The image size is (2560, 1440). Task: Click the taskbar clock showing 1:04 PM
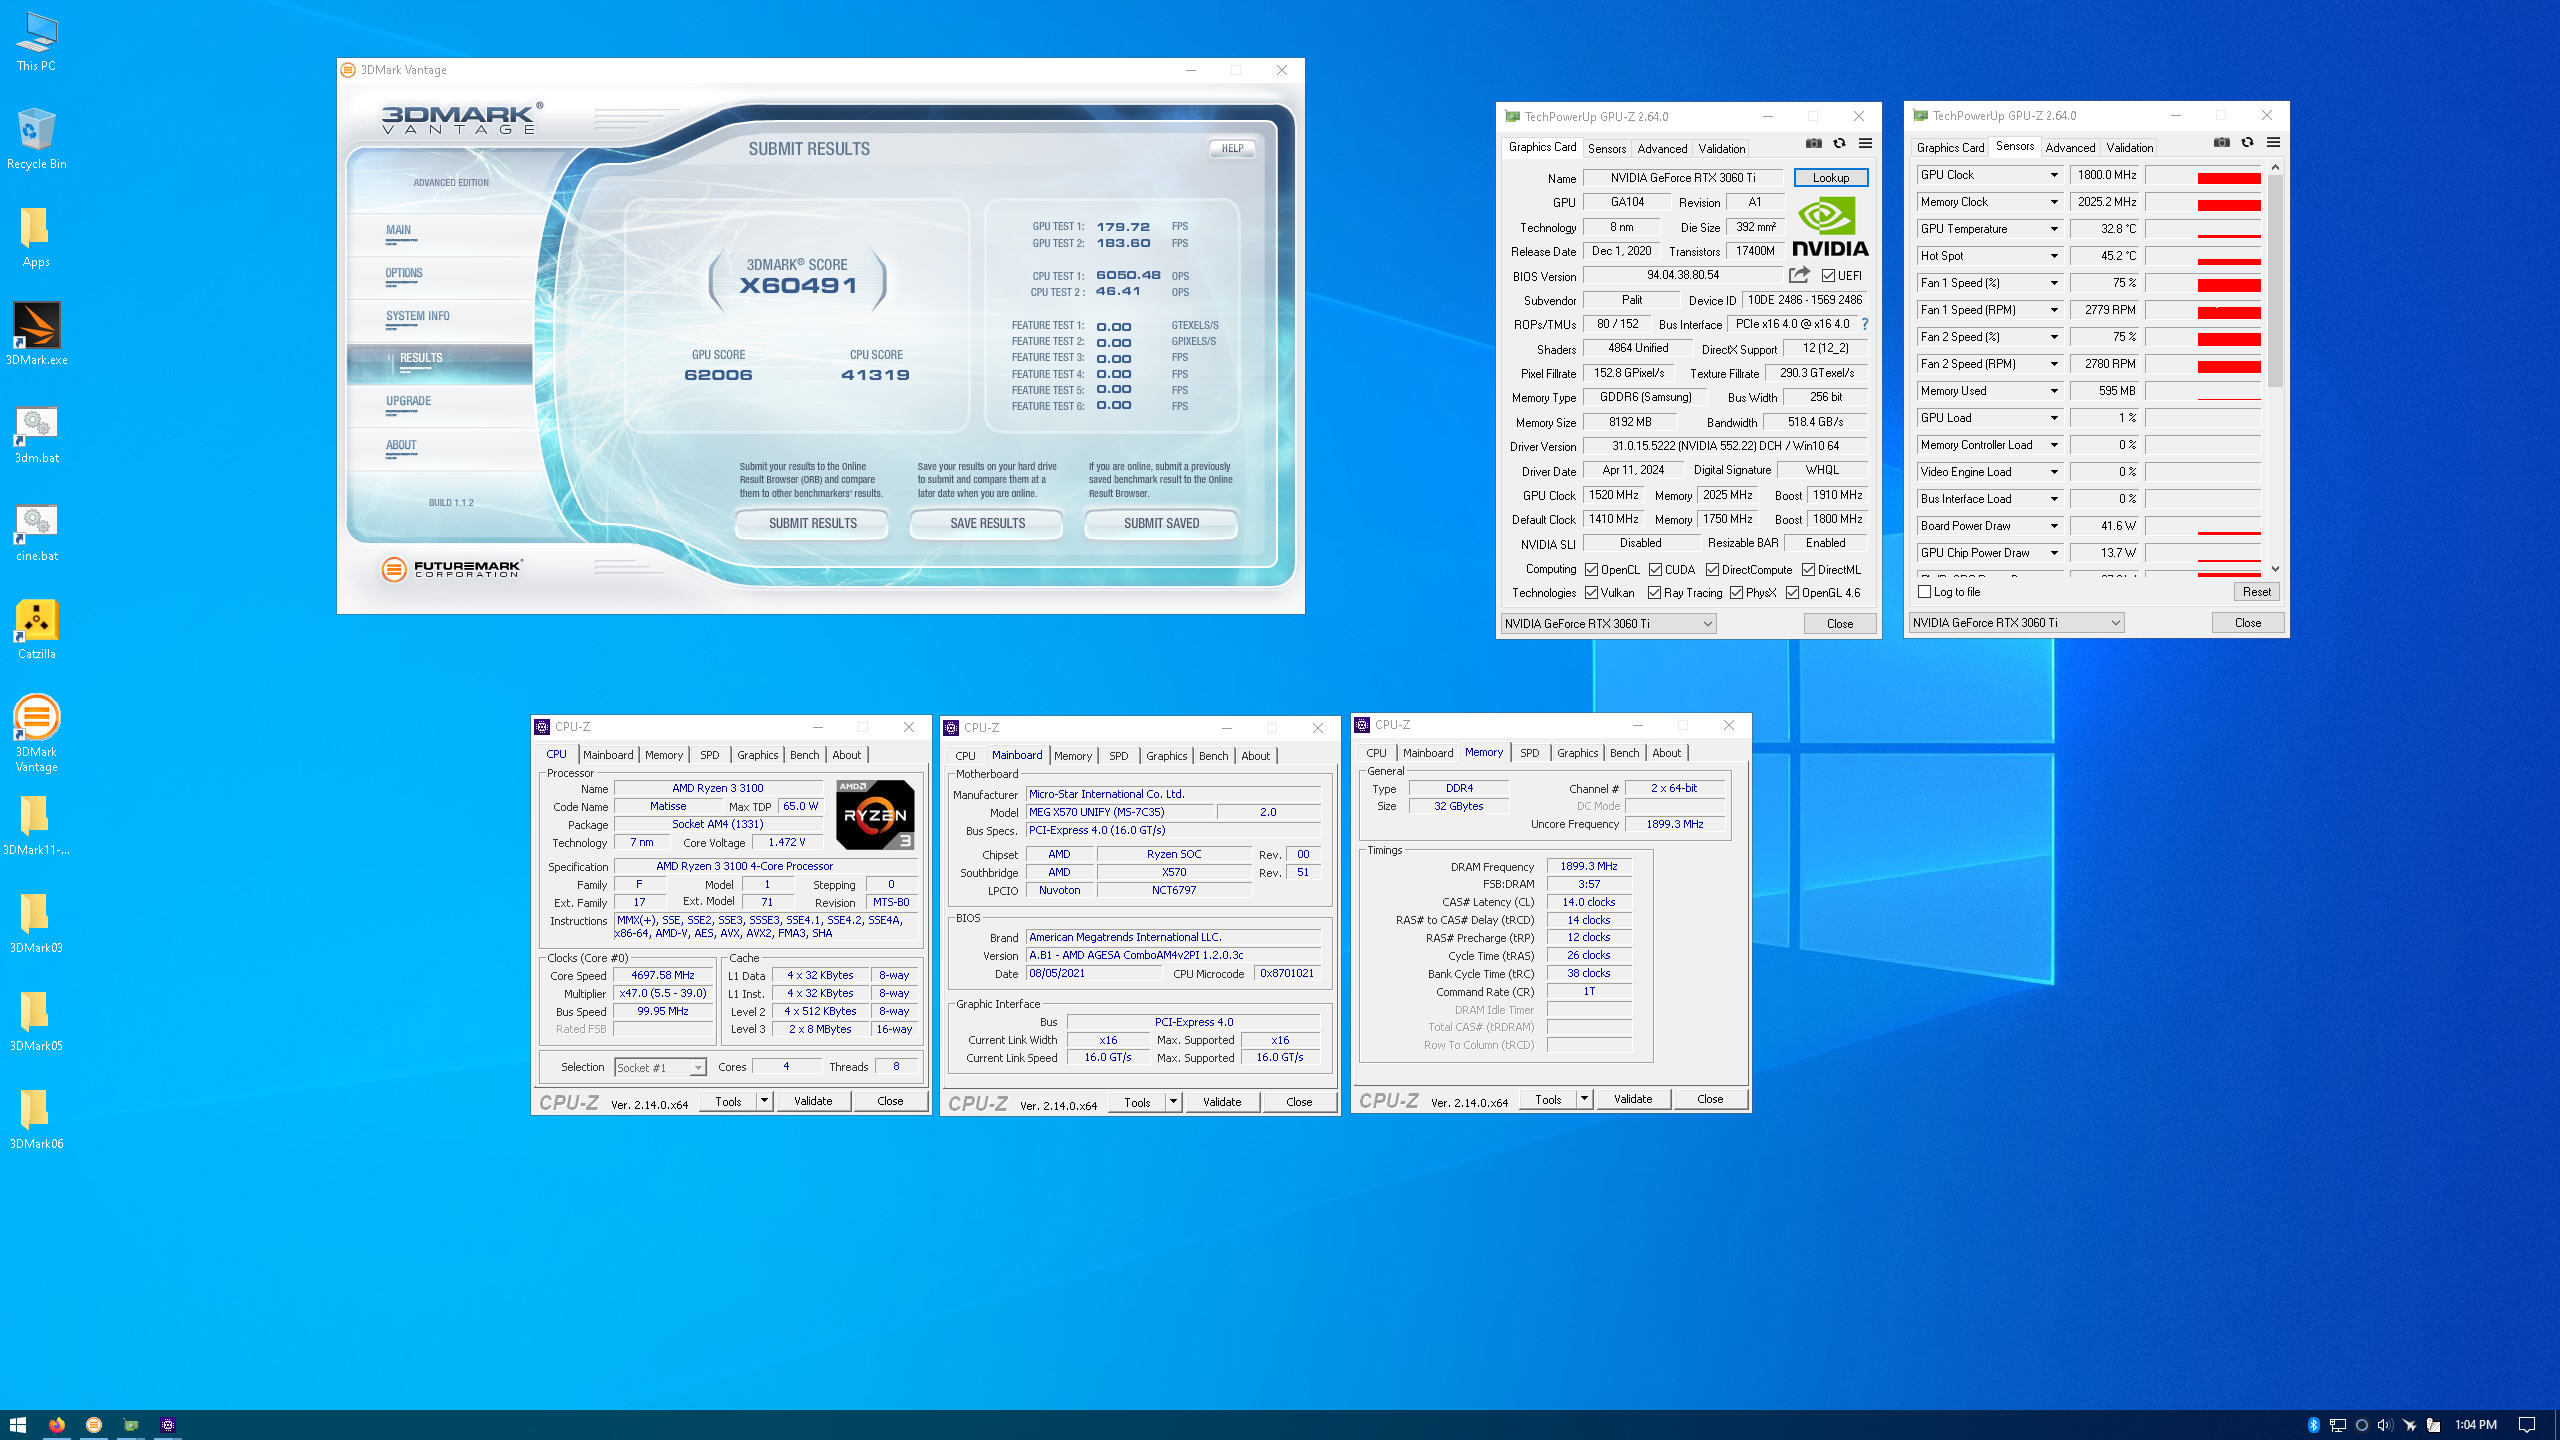coord(2475,1424)
